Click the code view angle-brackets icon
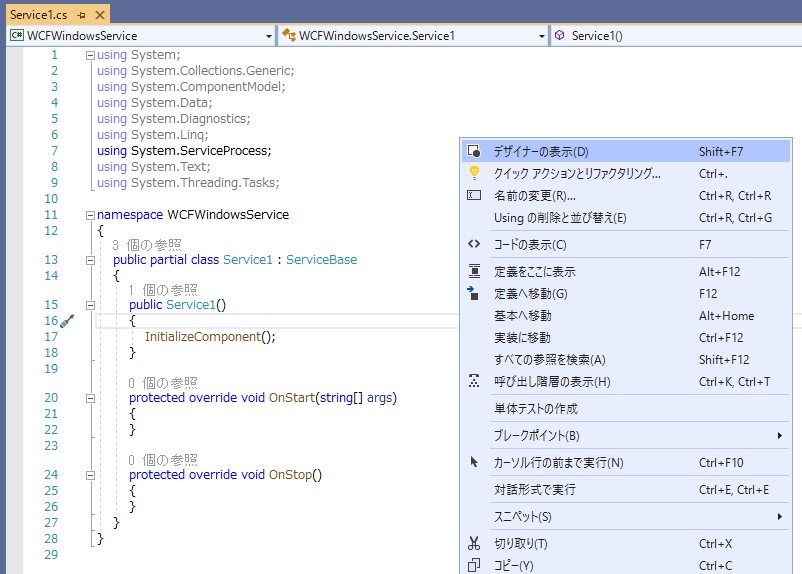 click(475, 244)
